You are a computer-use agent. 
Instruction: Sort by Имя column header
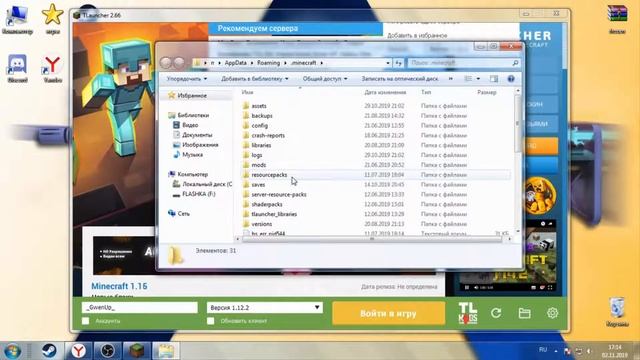(248, 93)
